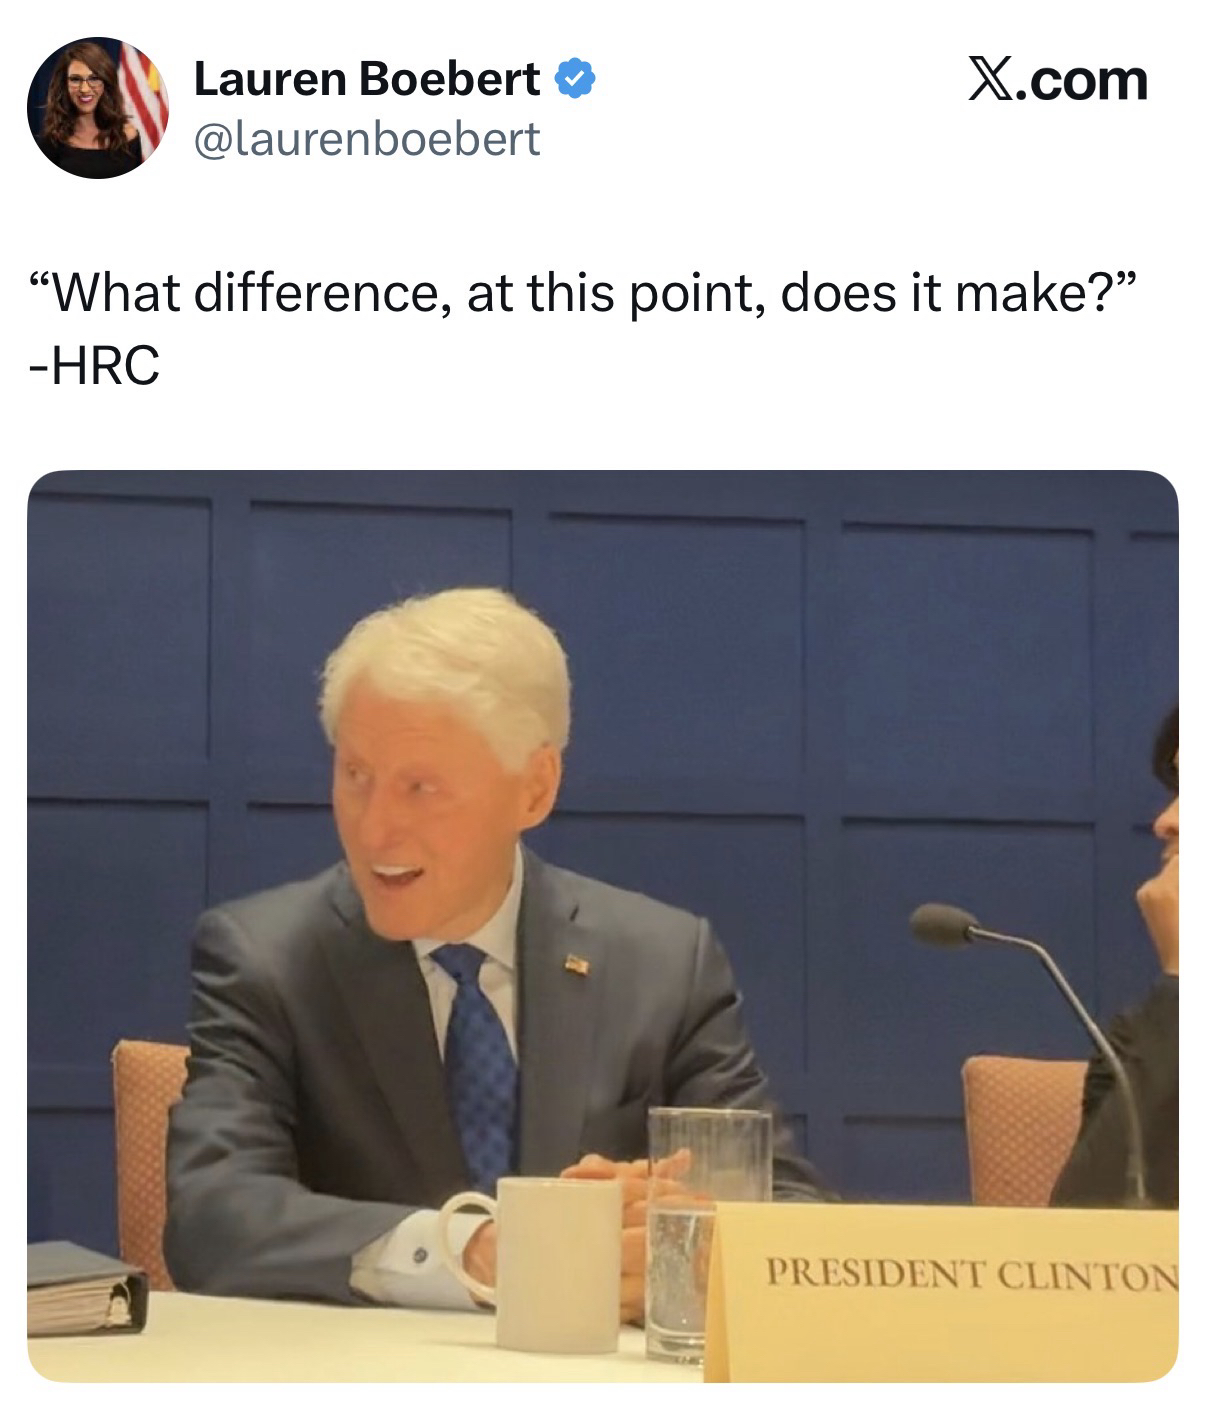The height and width of the screenshot is (1411, 1206).
Task: Visit the @laurenboebert handle link
Action: pyautogui.click(x=366, y=138)
